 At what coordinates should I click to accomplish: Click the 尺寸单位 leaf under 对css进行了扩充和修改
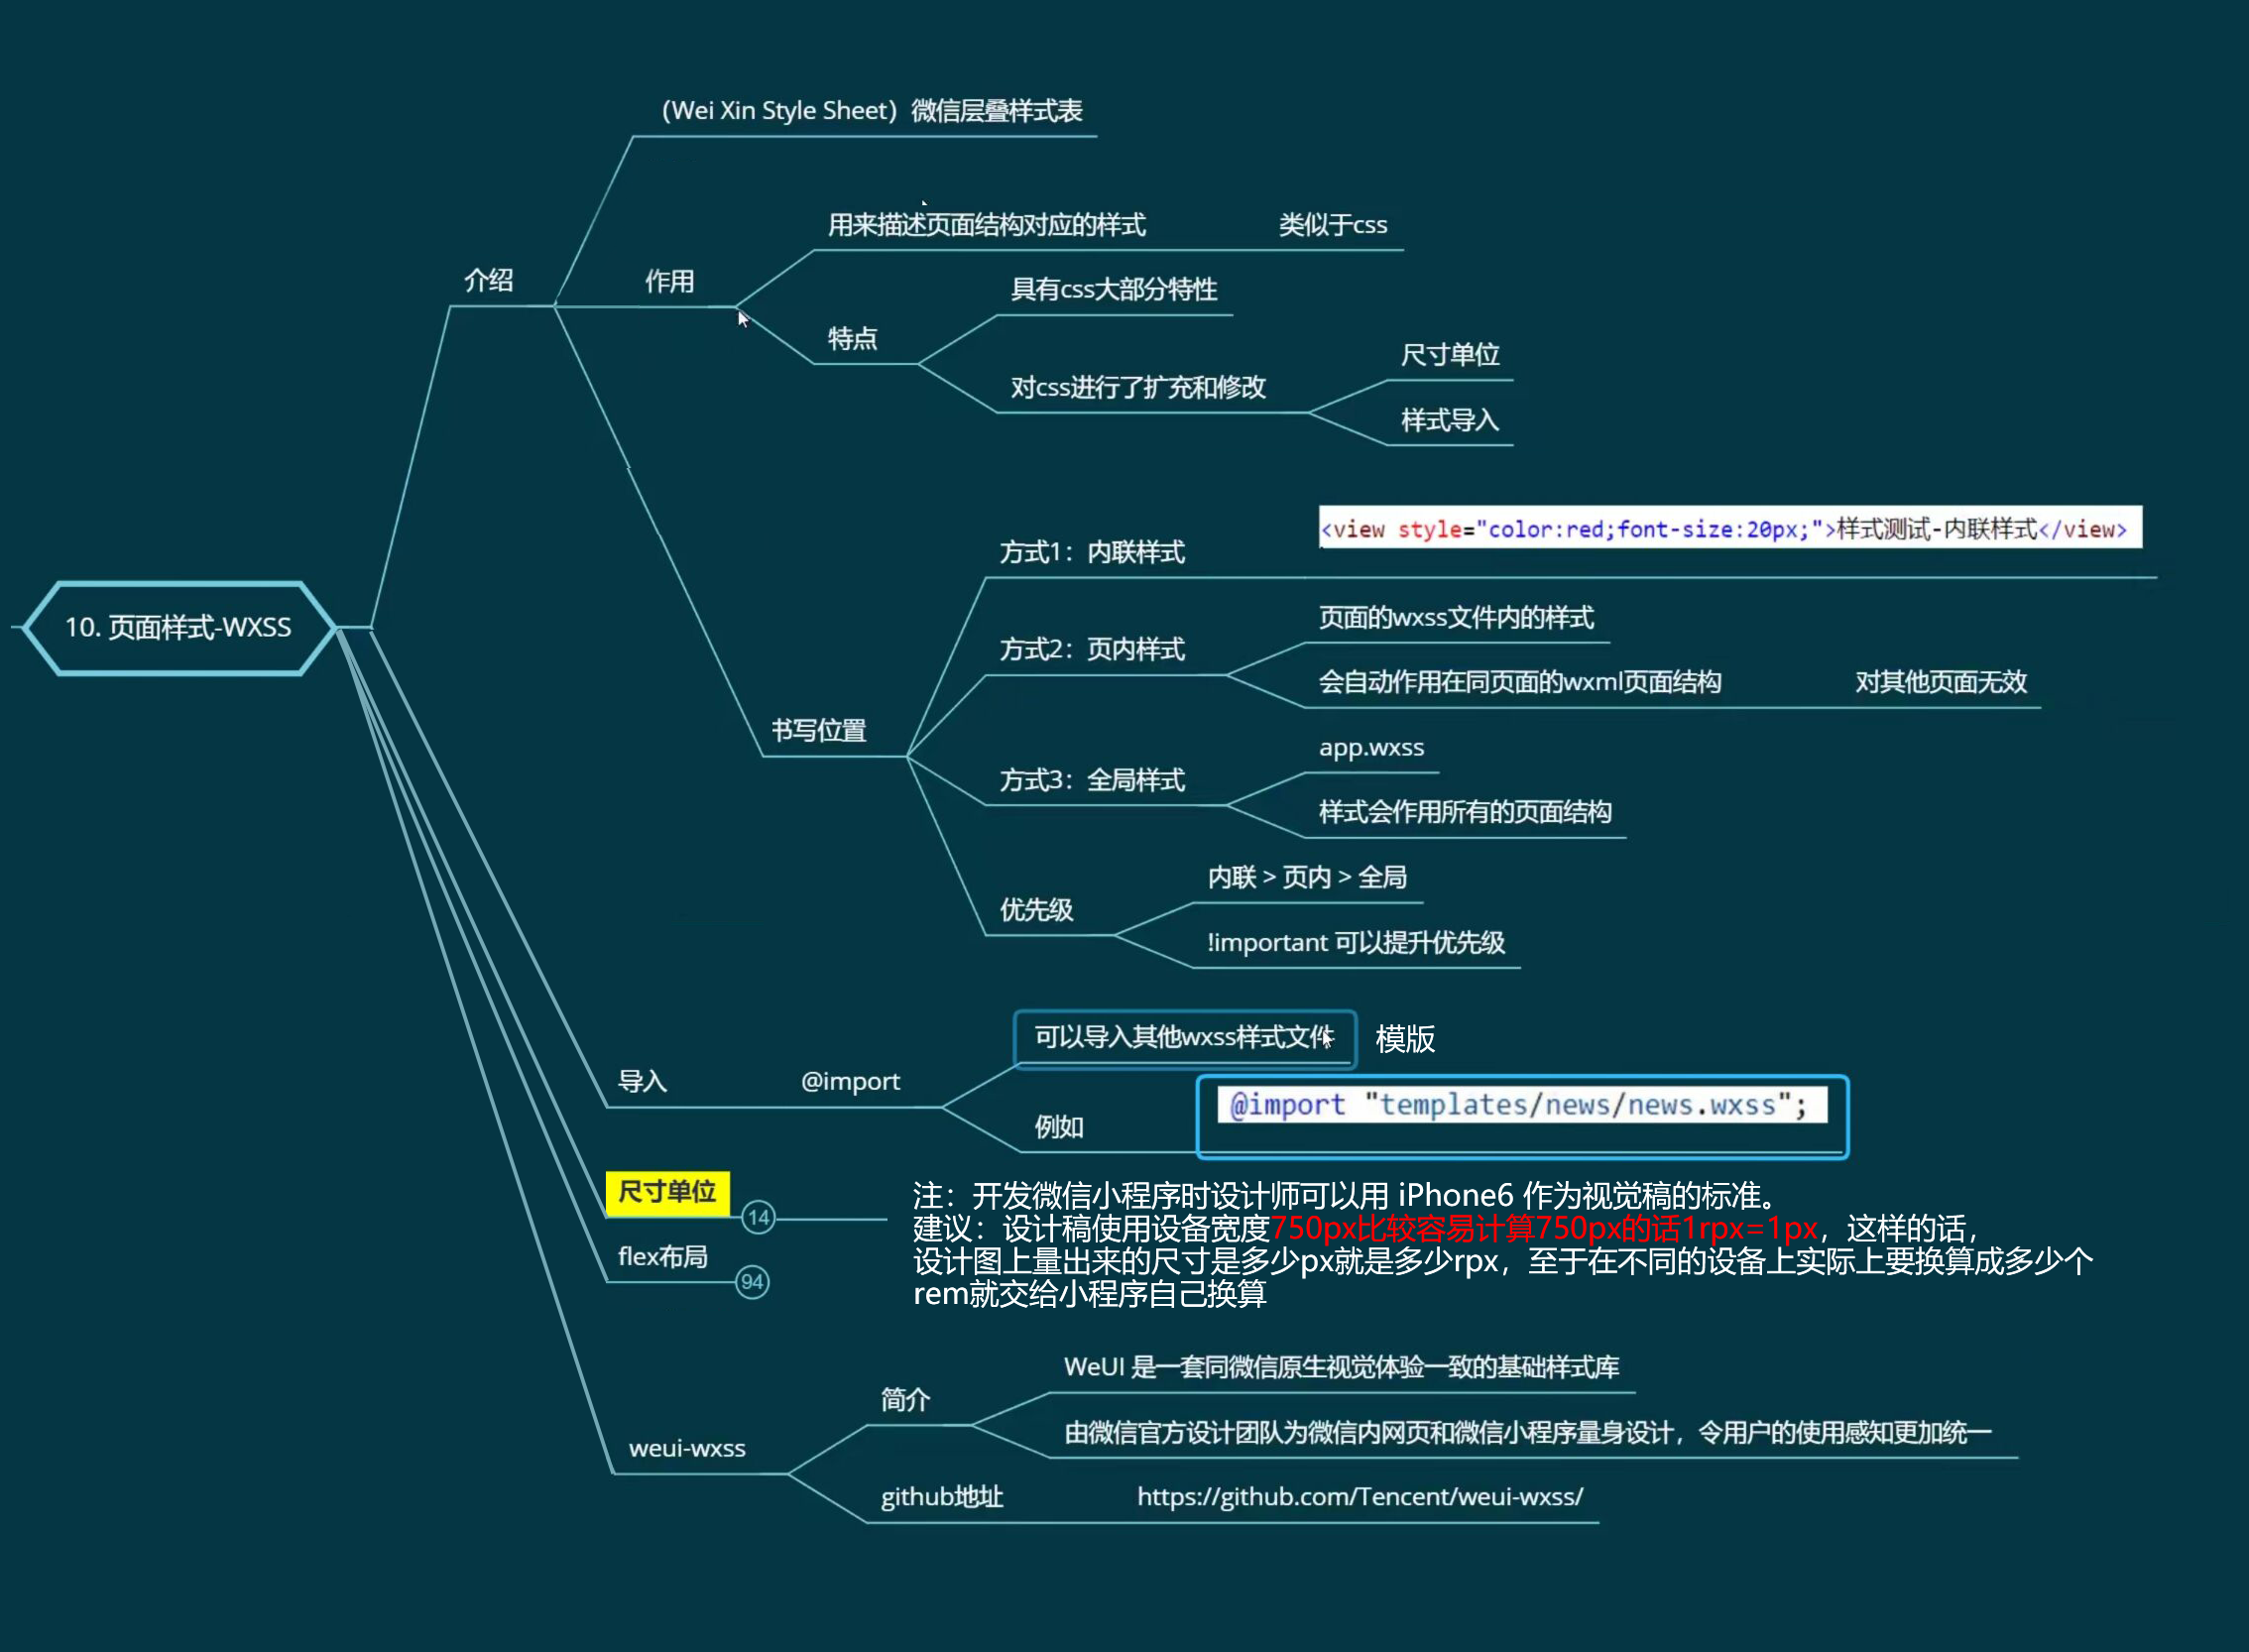[1450, 354]
